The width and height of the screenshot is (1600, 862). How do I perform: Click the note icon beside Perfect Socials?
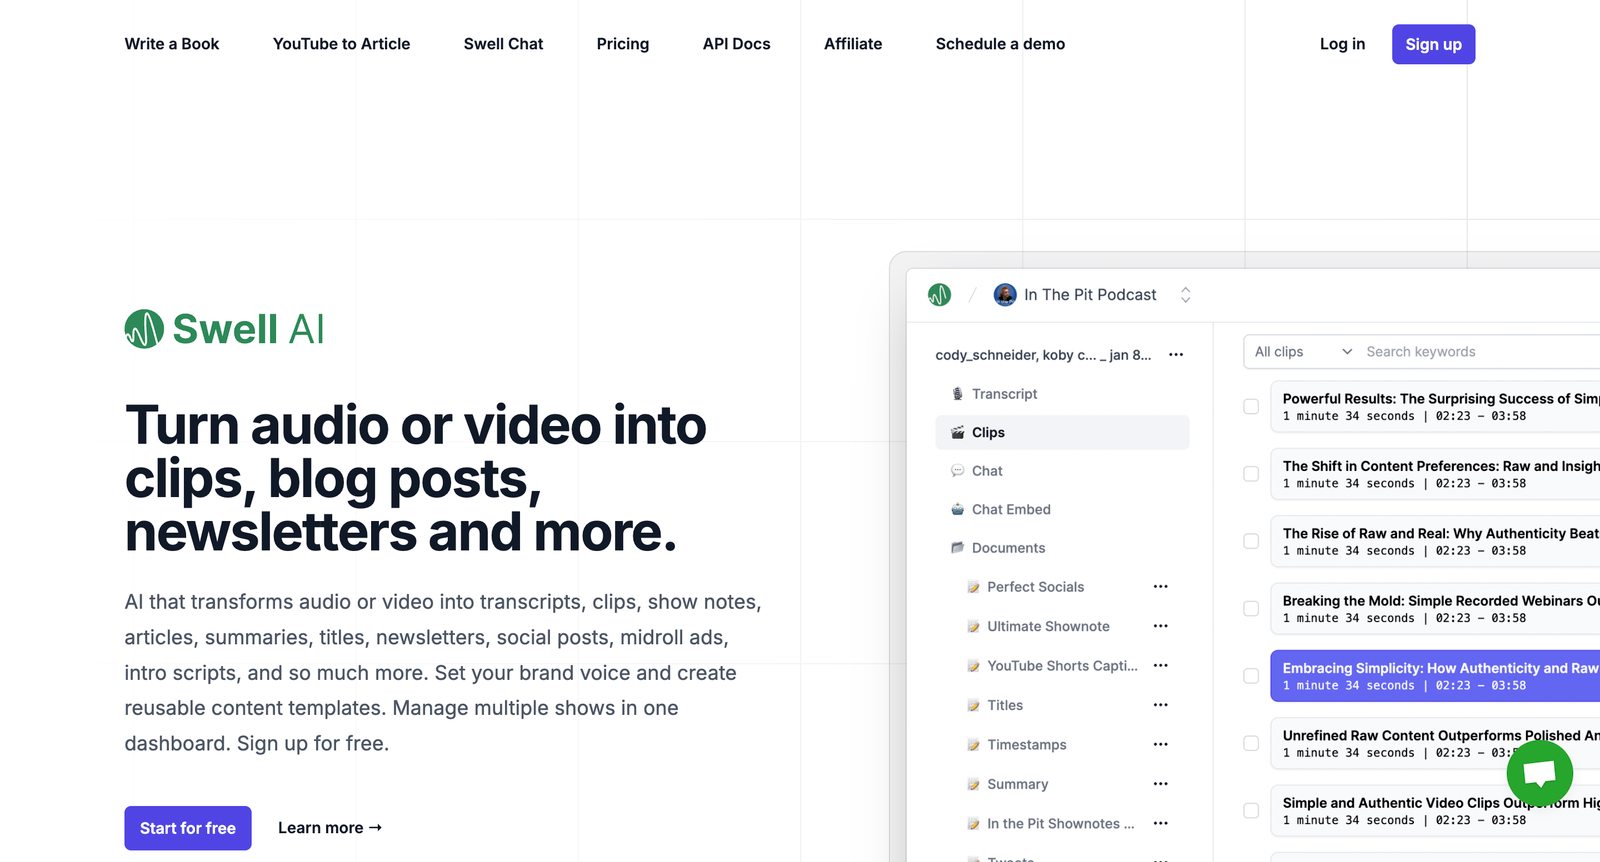973,587
